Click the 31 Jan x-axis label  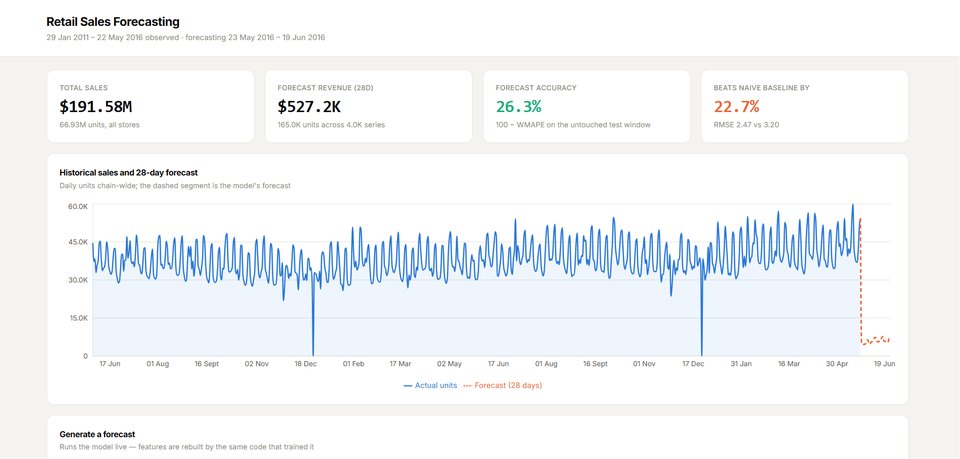(741, 364)
